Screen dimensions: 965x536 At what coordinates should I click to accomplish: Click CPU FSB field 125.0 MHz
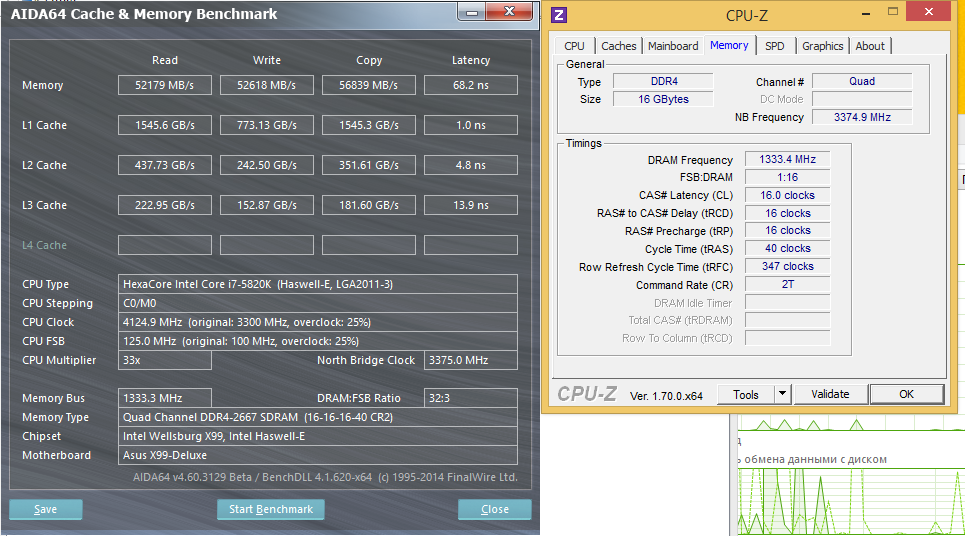coord(318,342)
